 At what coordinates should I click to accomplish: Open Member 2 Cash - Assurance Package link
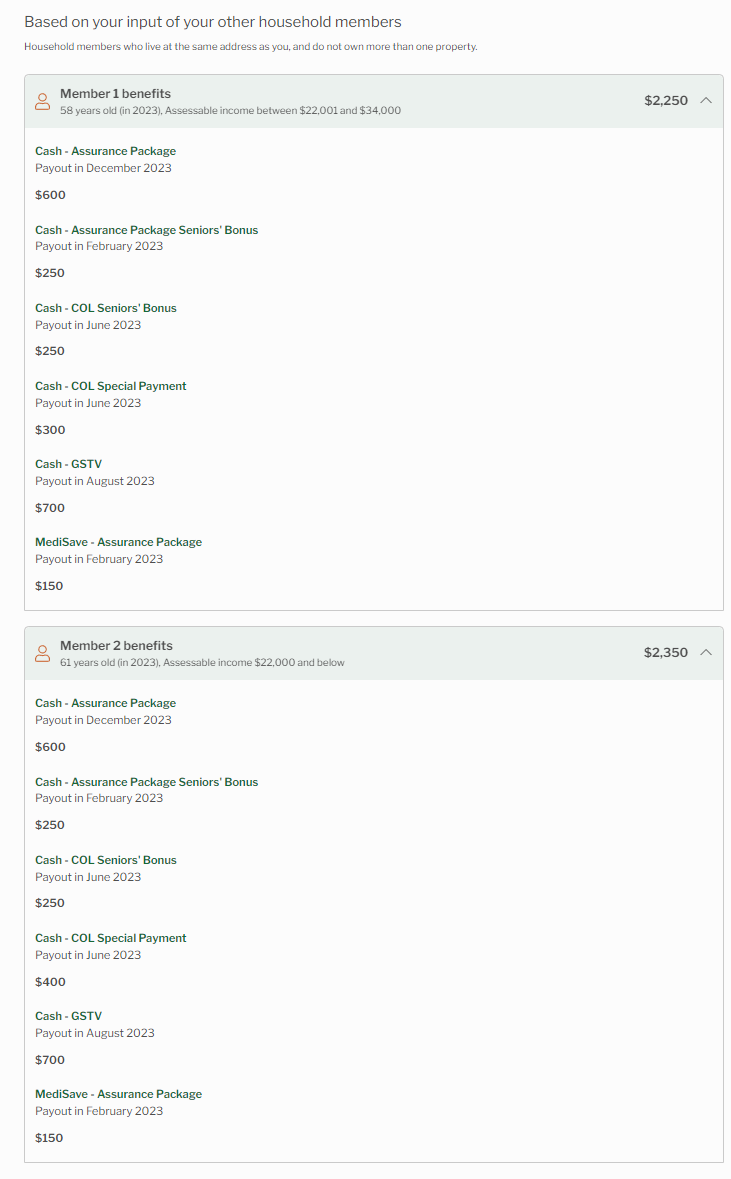tap(105, 703)
